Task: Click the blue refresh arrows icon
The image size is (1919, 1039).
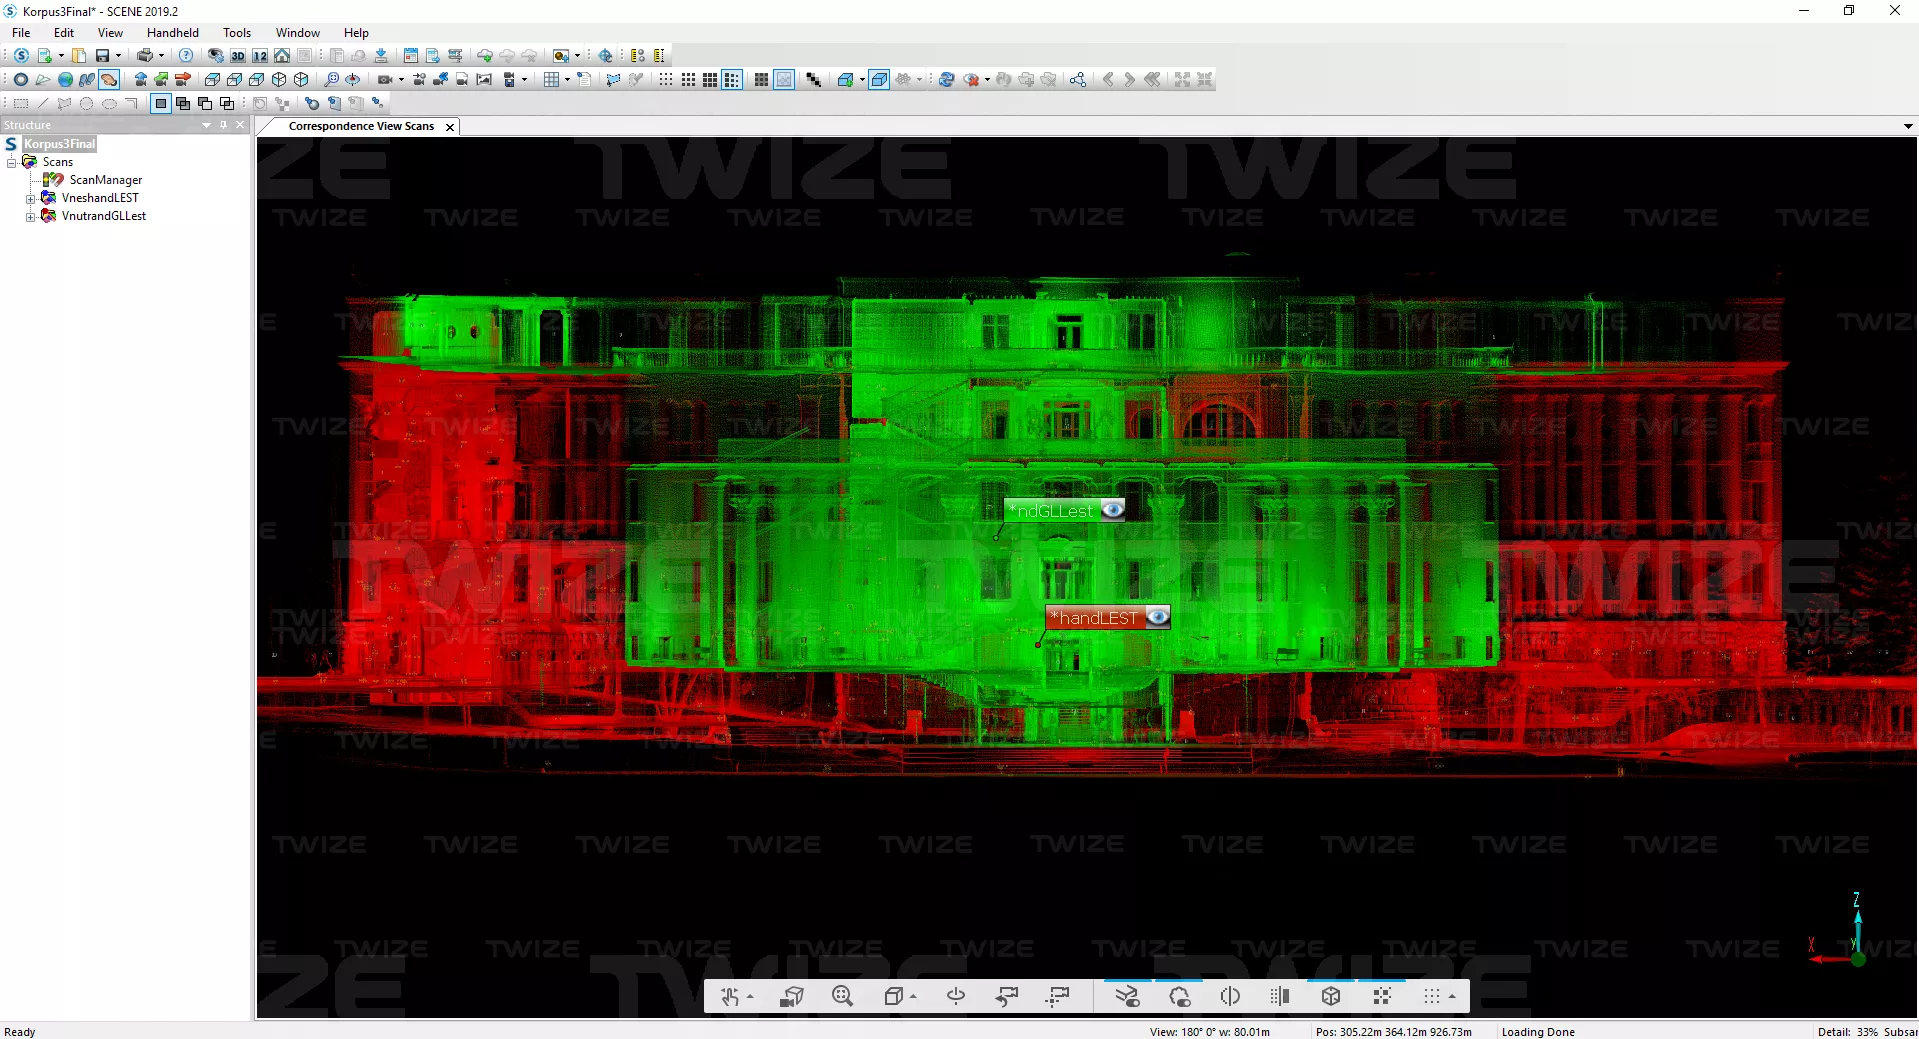Action: pos(946,80)
